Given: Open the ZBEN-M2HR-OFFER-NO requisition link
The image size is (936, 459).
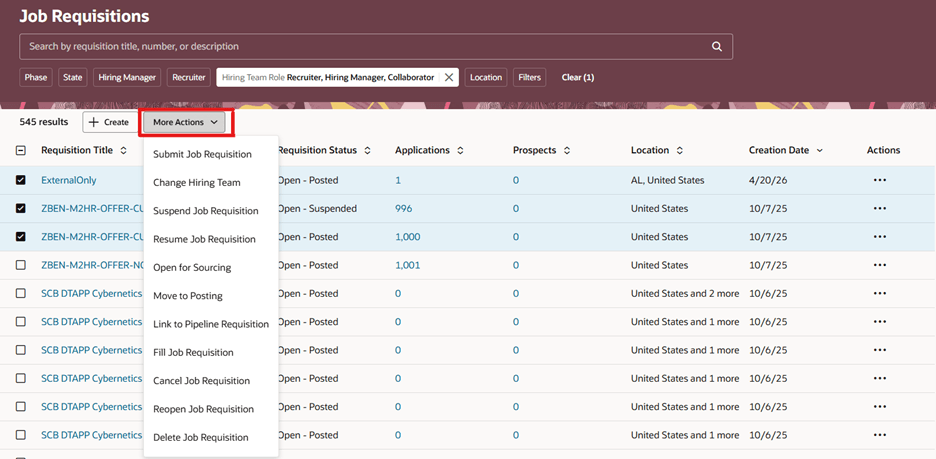Looking at the screenshot, I should (92, 266).
